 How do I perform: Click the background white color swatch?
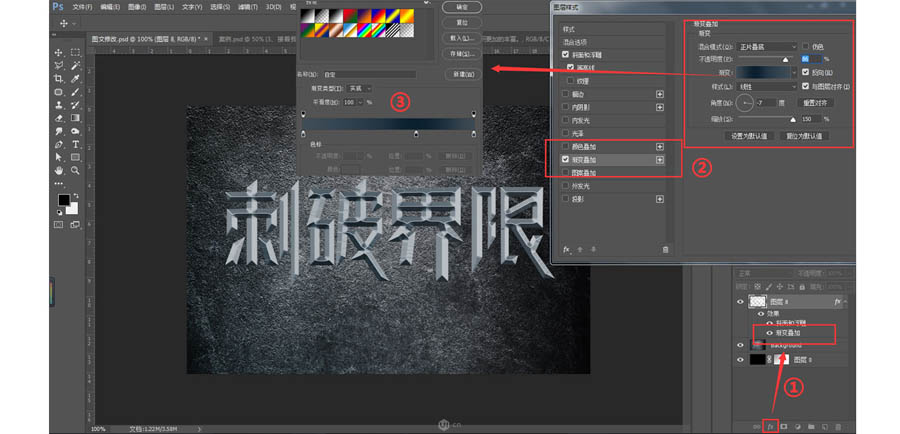[x=72, y=208]
